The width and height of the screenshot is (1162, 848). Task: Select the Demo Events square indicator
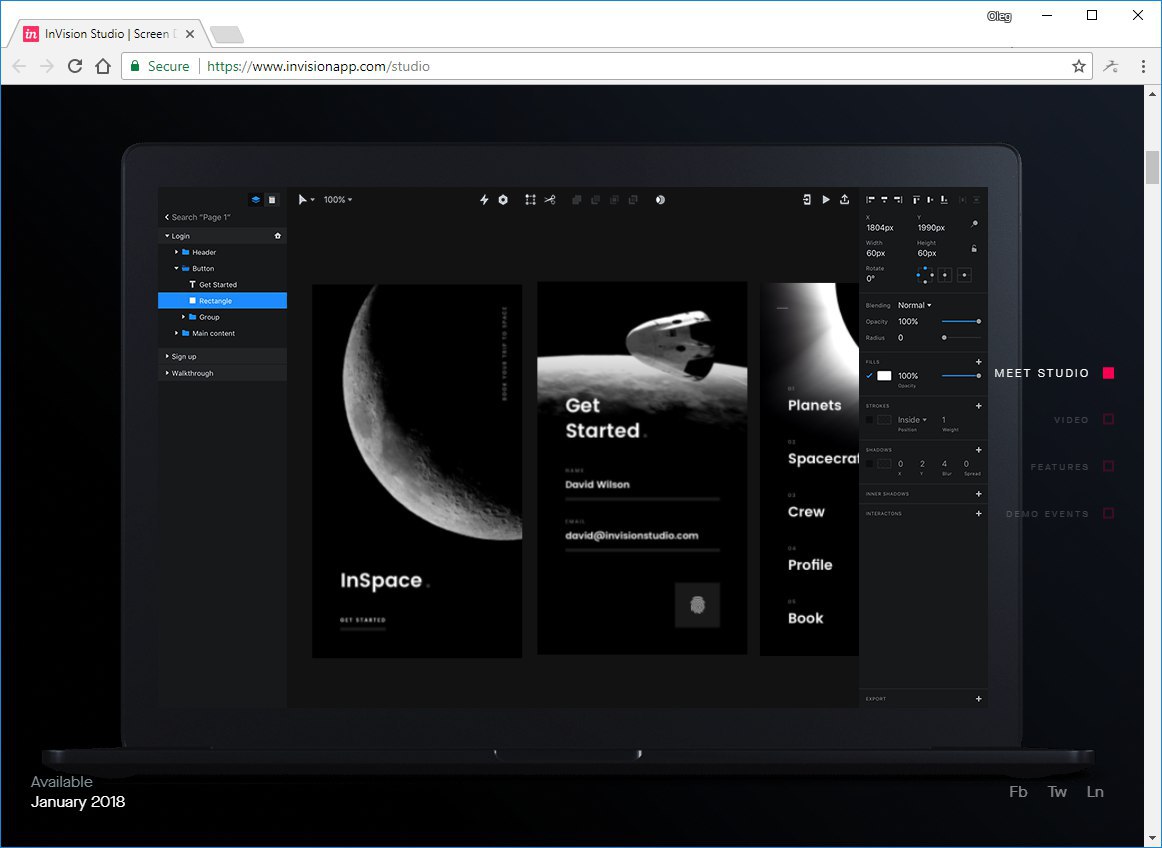1109,513
